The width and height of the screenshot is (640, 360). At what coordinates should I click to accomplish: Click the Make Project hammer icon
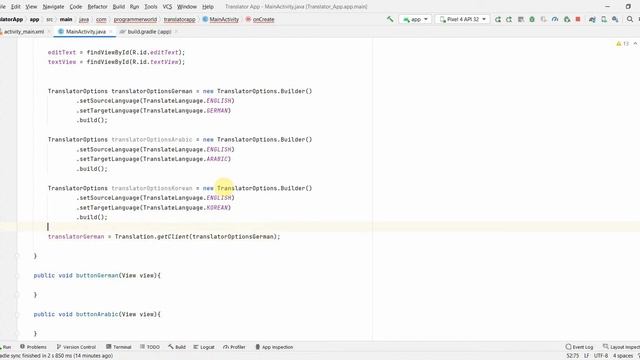(390, 19)
